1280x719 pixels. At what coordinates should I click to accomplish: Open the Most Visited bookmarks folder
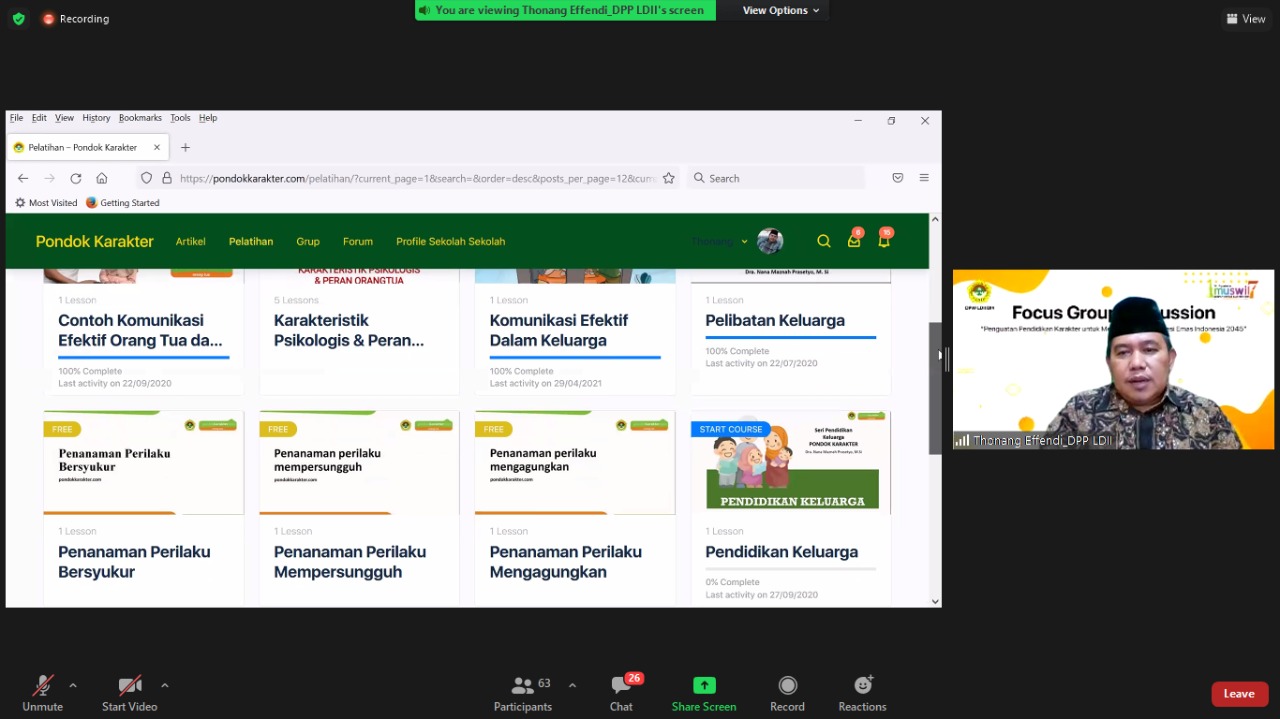point(46,203)
